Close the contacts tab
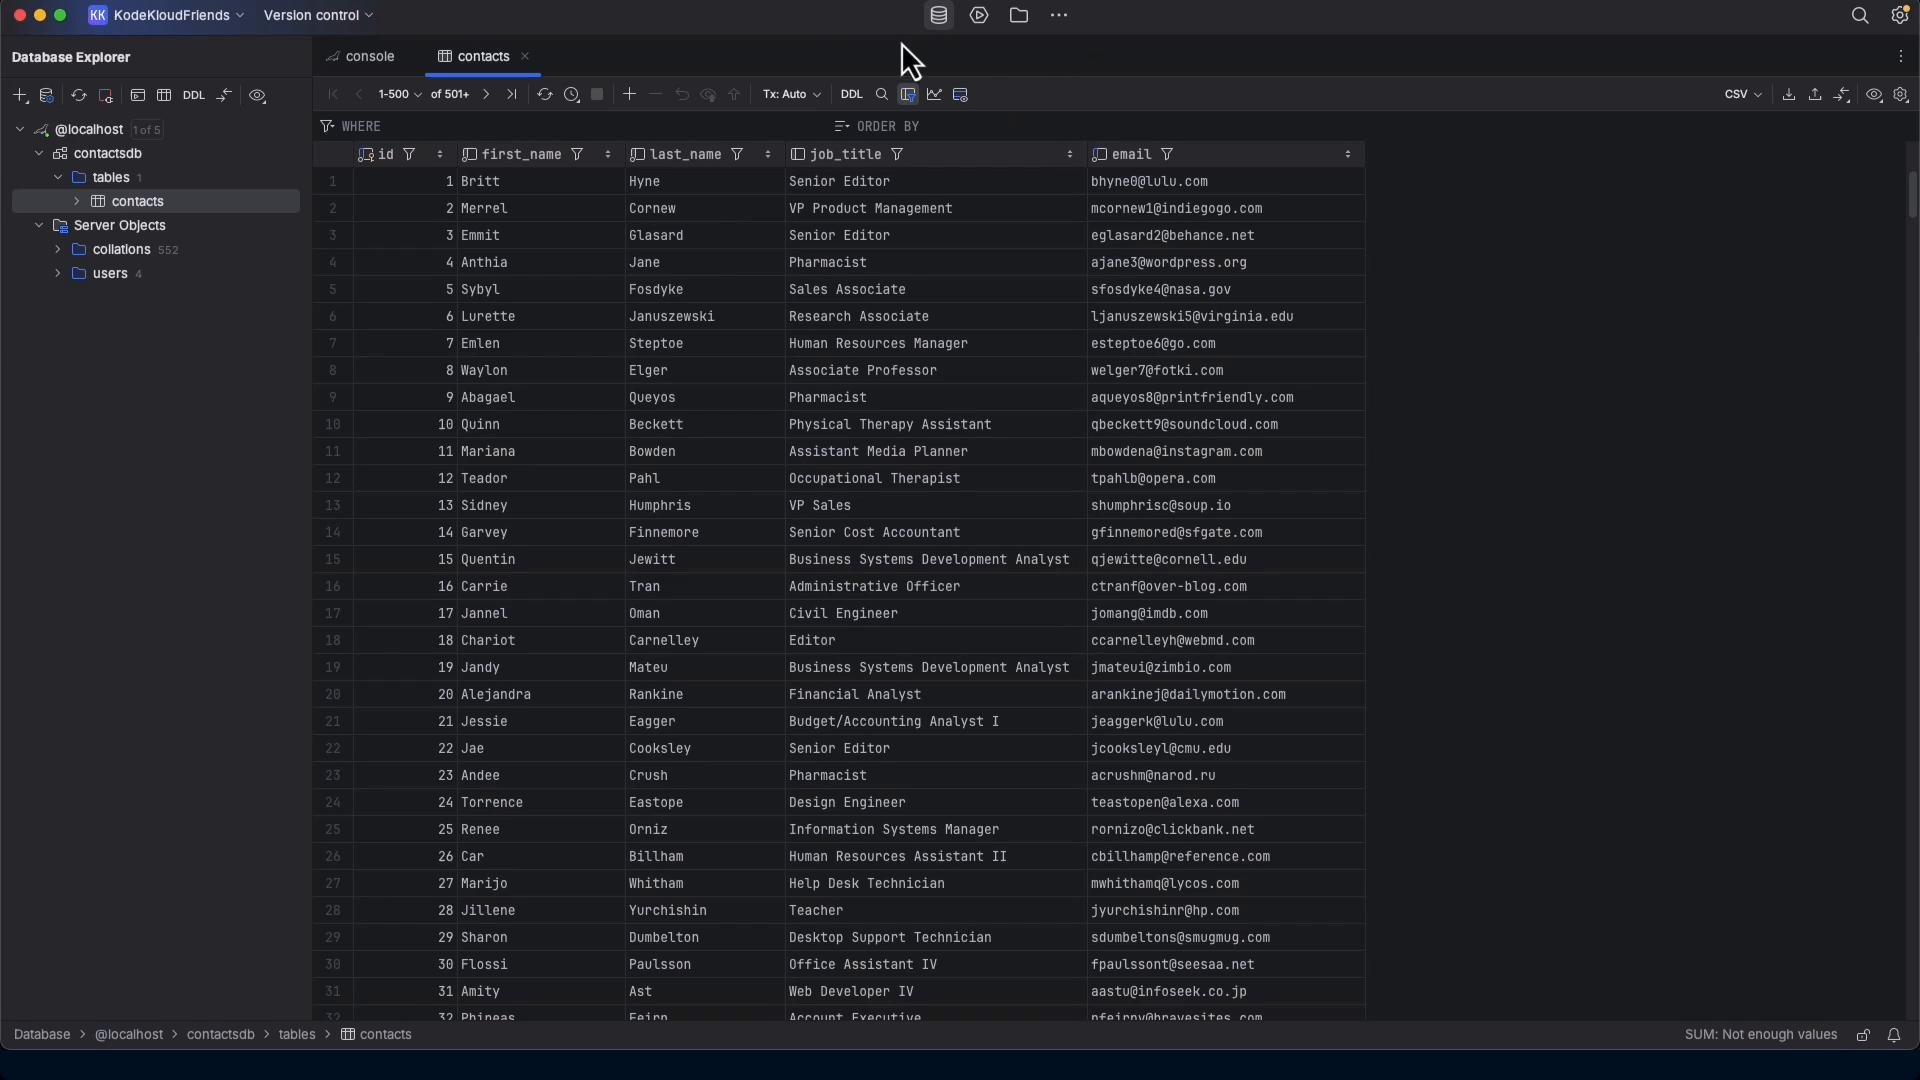1920x1080 pixels. 525,57
